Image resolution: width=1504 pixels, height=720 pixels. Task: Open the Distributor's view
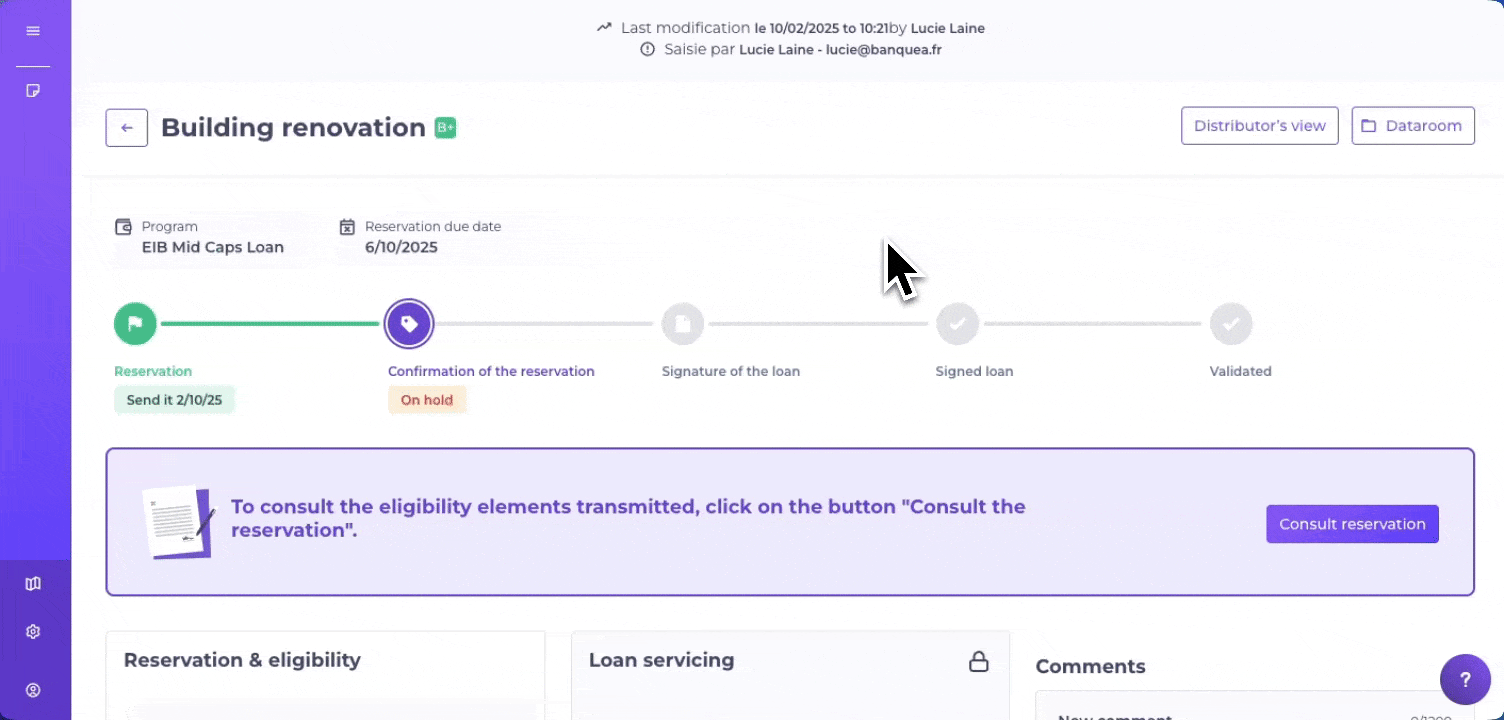[x=1259, y=126]
